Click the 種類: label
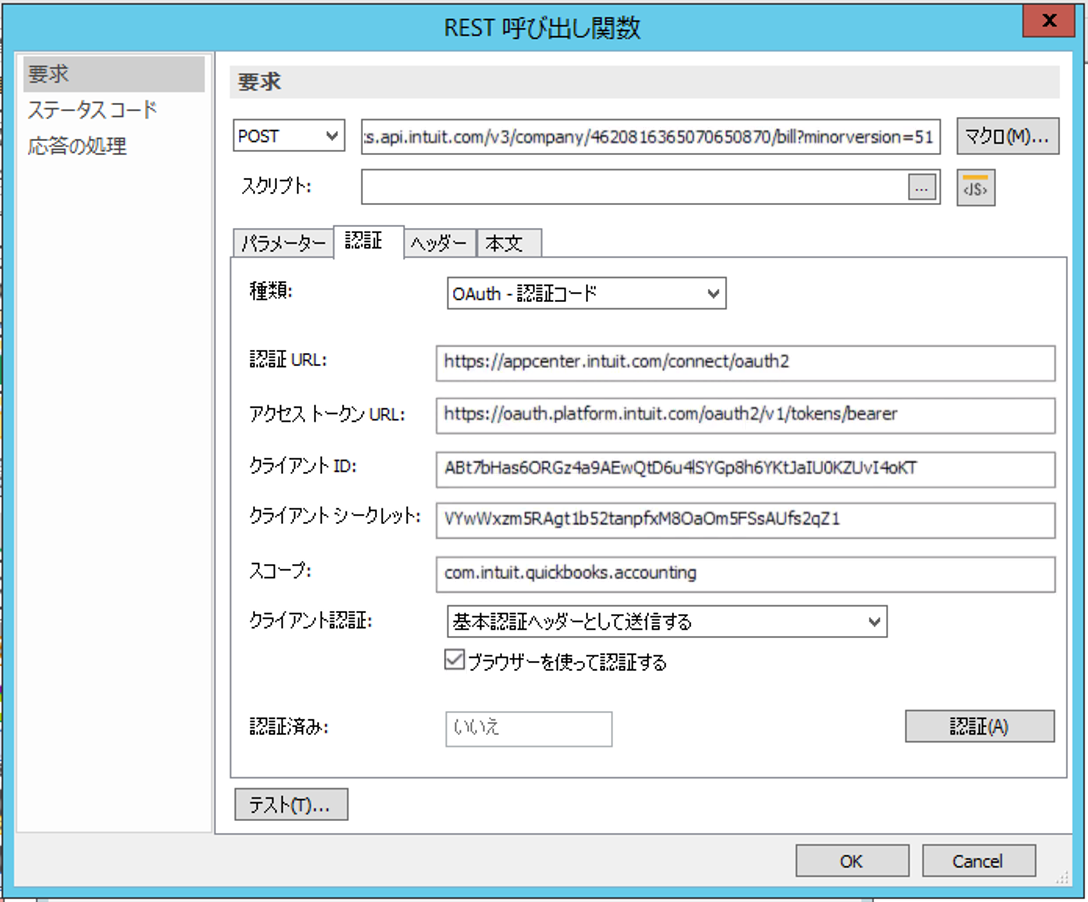This screenshot has height=902, width=1088. 271,291
